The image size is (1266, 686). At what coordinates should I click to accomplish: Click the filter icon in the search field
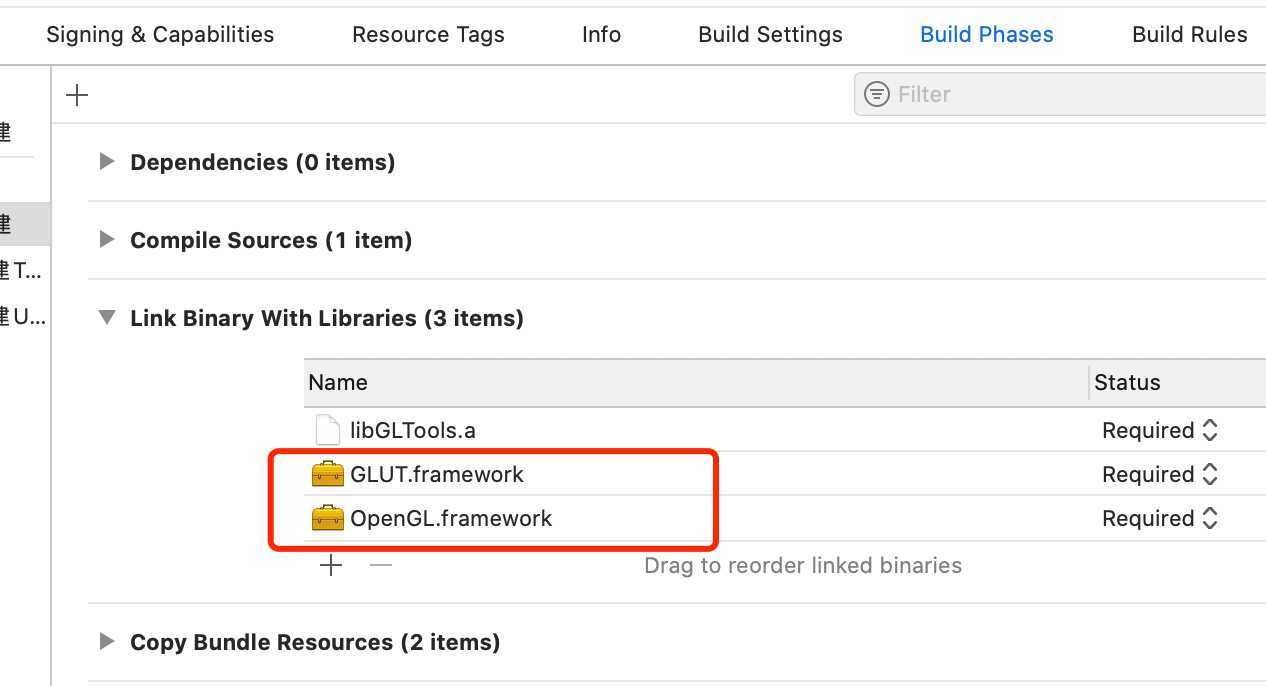pos(877,94)
